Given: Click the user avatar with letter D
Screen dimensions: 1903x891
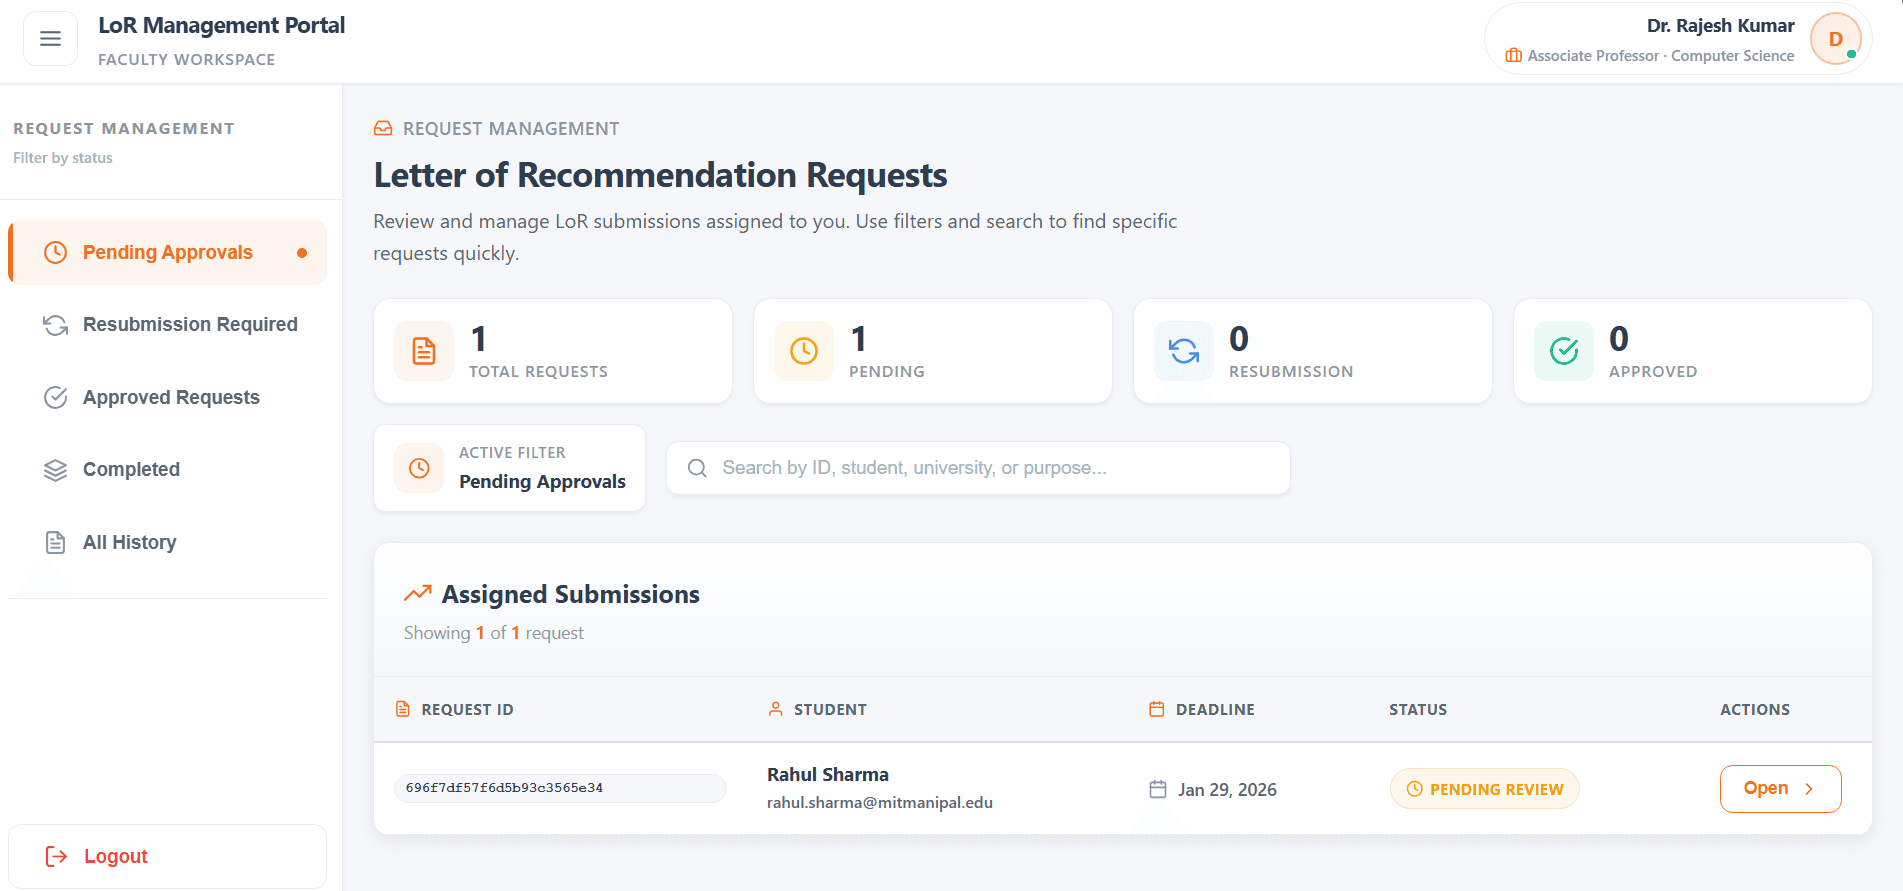Looking at the screenshot, I should 1835,40.
